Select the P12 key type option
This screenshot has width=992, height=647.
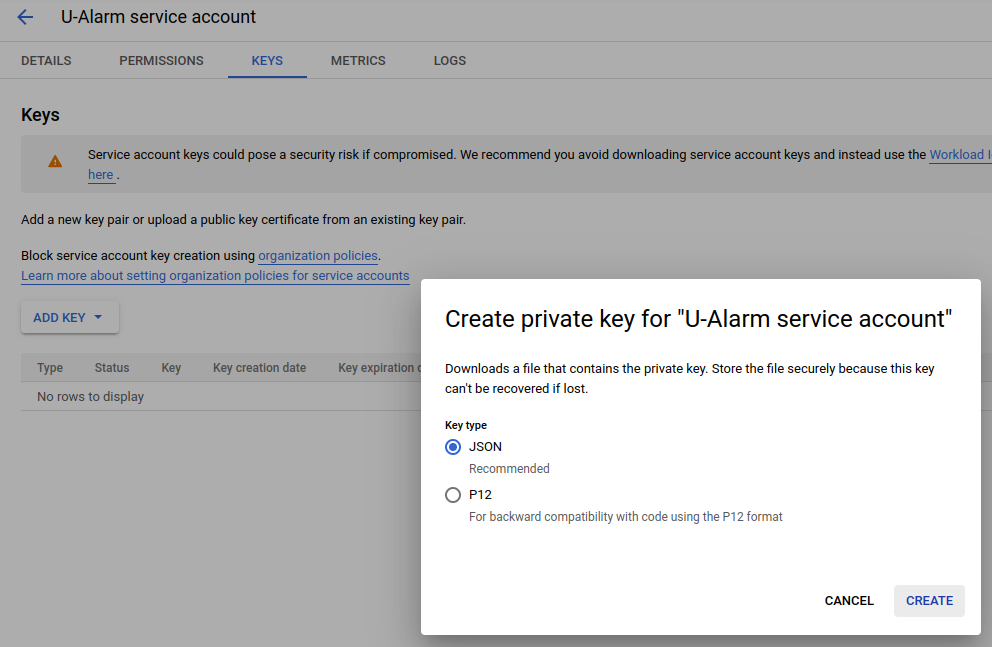point(453,495)
